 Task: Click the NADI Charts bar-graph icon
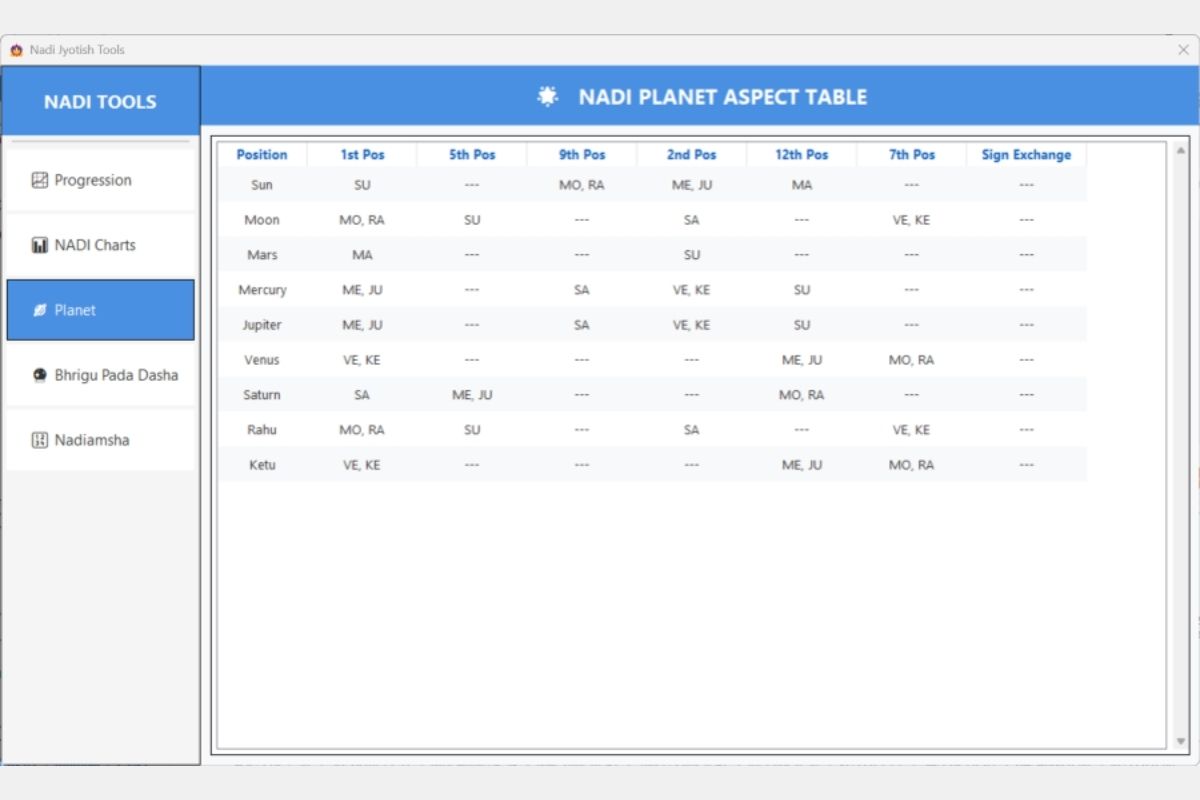point(40,245)
